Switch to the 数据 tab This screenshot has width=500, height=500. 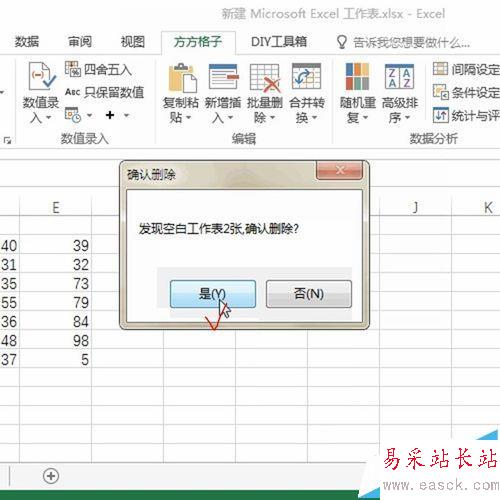point(27,42)
